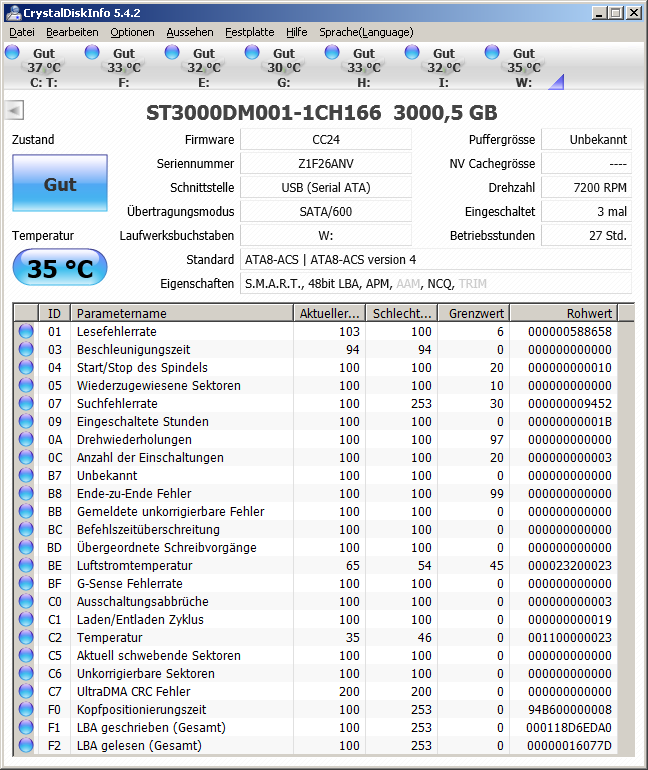The height and width of the screenshot is (770, 648).
Task: Click the Drehzahl field 7200 RPM
Action: tap(587, 188)
